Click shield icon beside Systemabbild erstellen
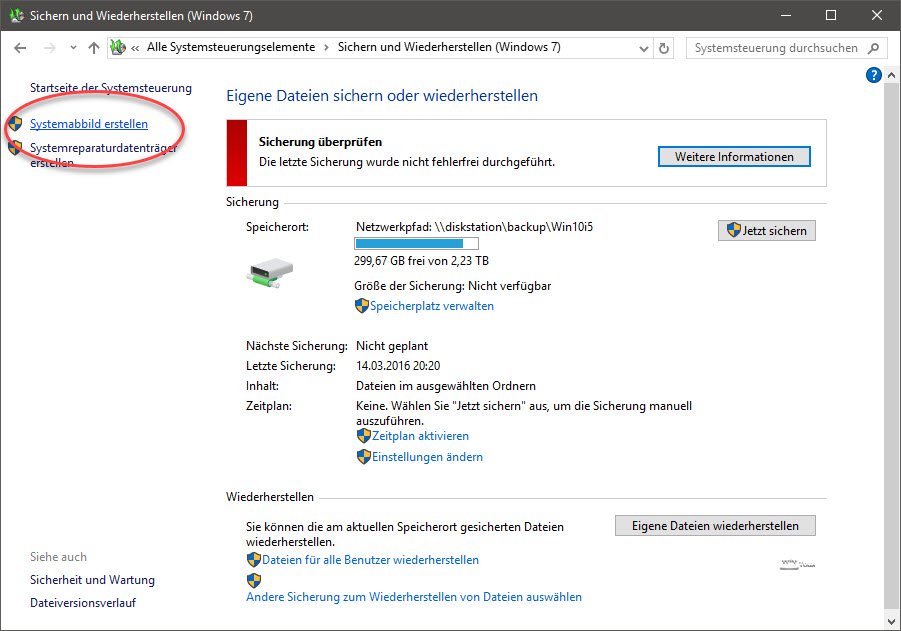This screenshot has height=631, width=901. click(x=16, y=124)
